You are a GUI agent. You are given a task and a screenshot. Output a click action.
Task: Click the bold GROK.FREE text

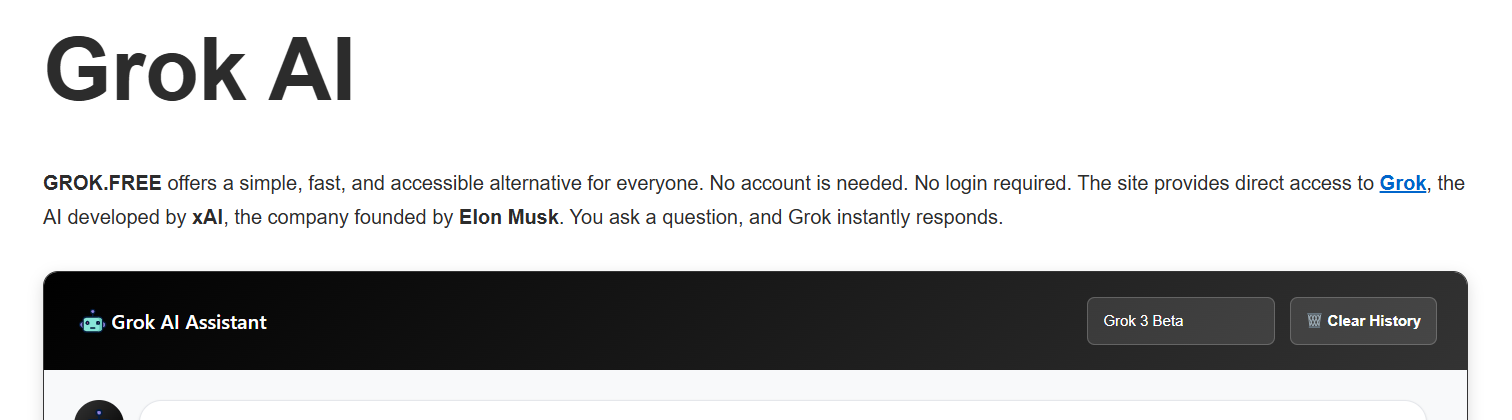(102, 183)
